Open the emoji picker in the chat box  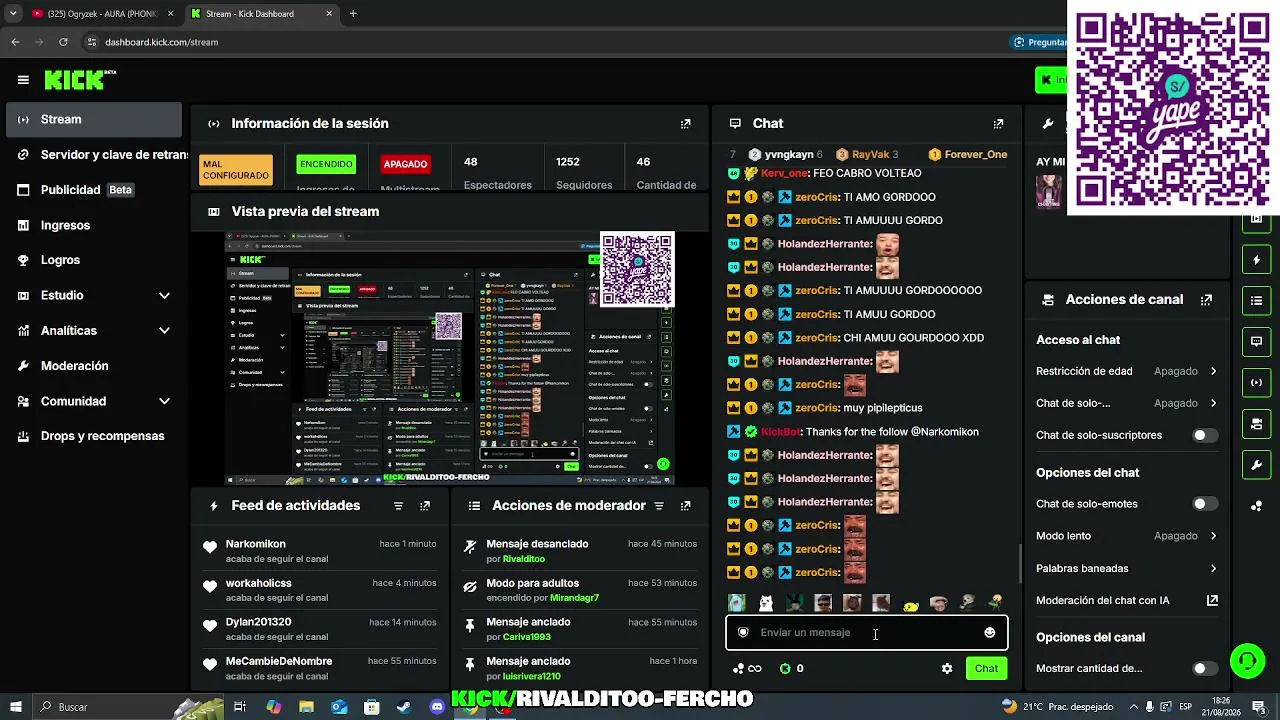tap(990, 632)
